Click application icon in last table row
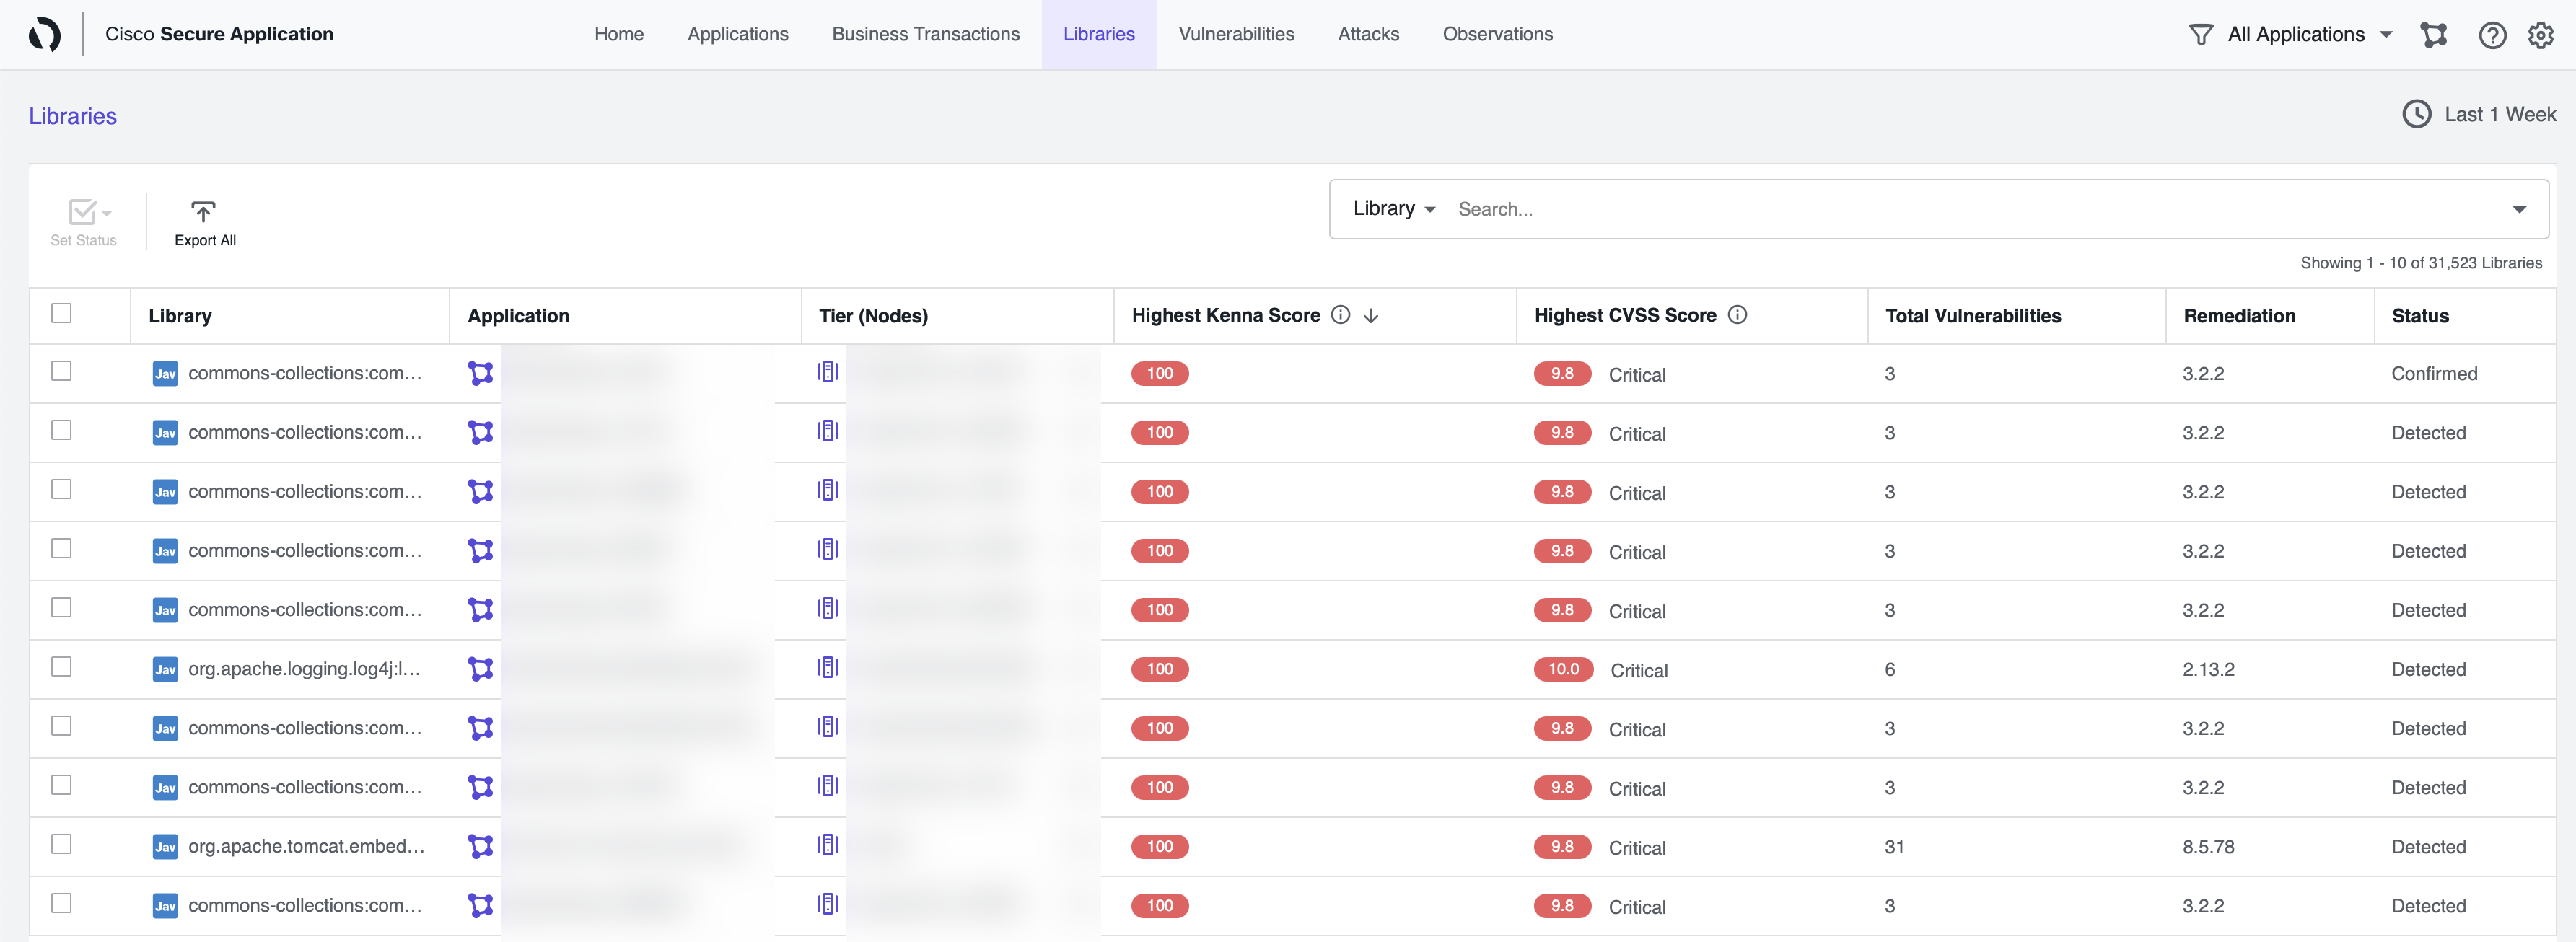 (481, 905)
